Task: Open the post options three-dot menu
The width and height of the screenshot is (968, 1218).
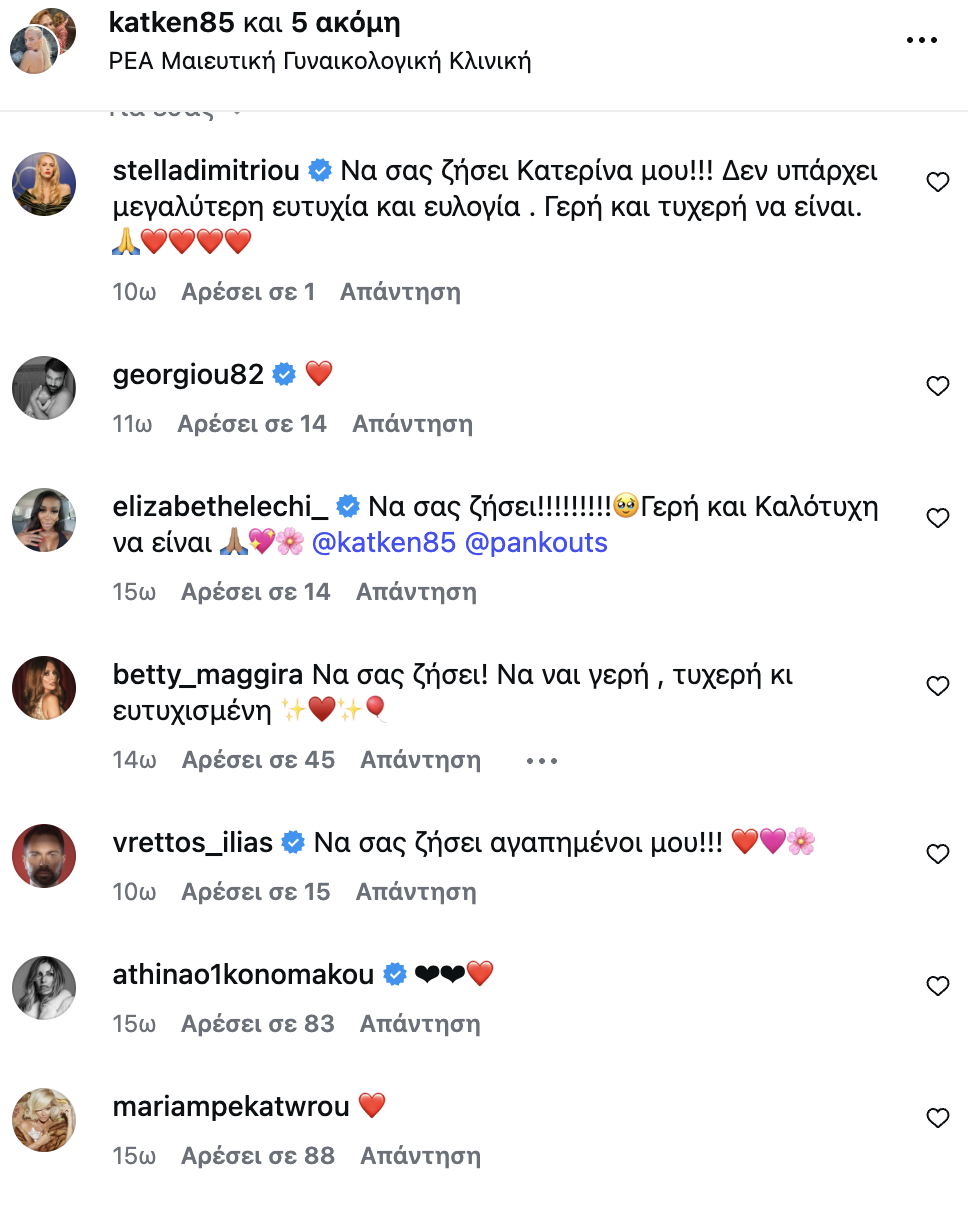Action: point(922,40)
